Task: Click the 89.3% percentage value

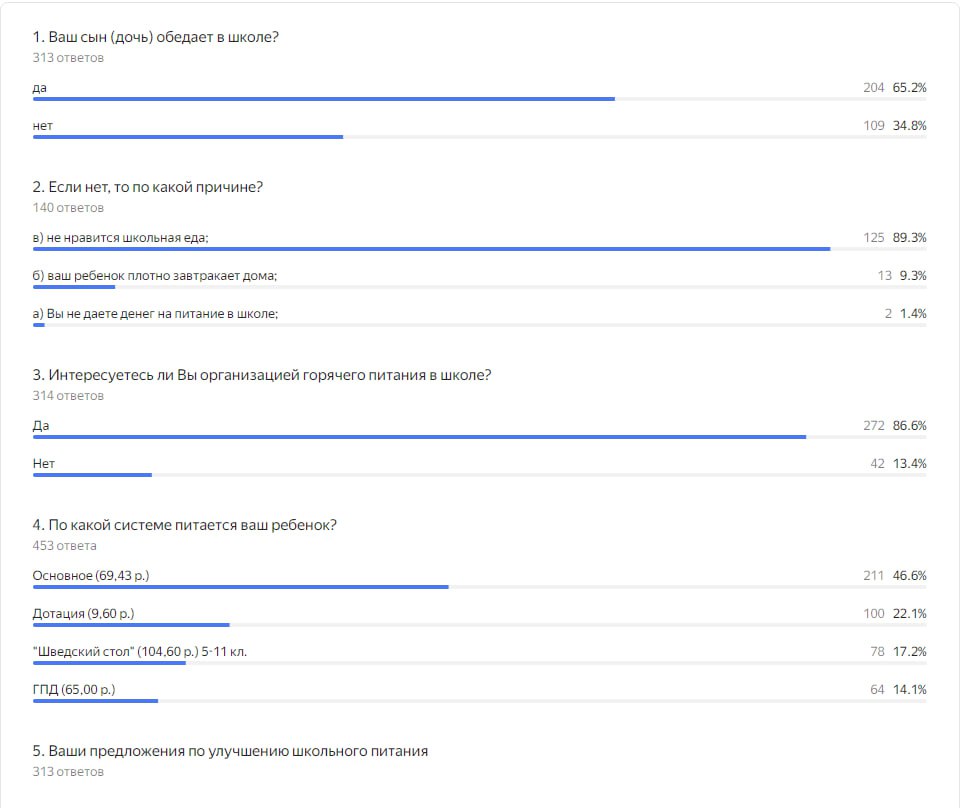Action: tap(909, 238)
